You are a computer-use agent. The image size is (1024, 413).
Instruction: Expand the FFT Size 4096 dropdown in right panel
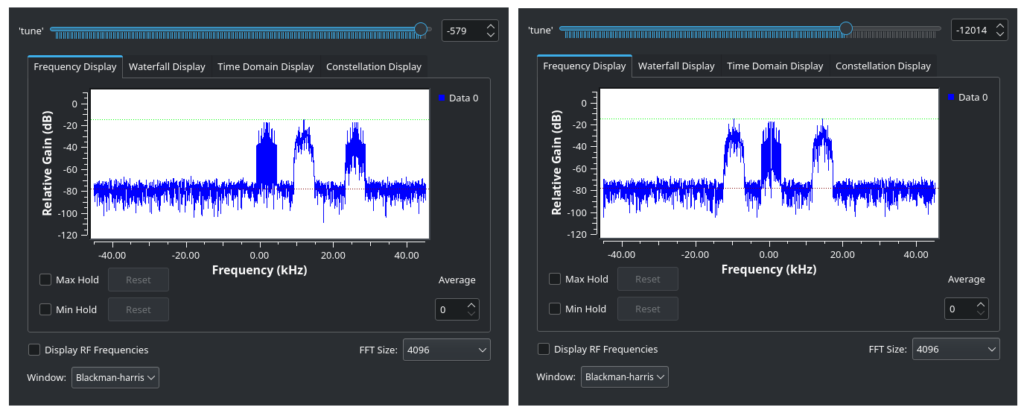tap(955, 350)
